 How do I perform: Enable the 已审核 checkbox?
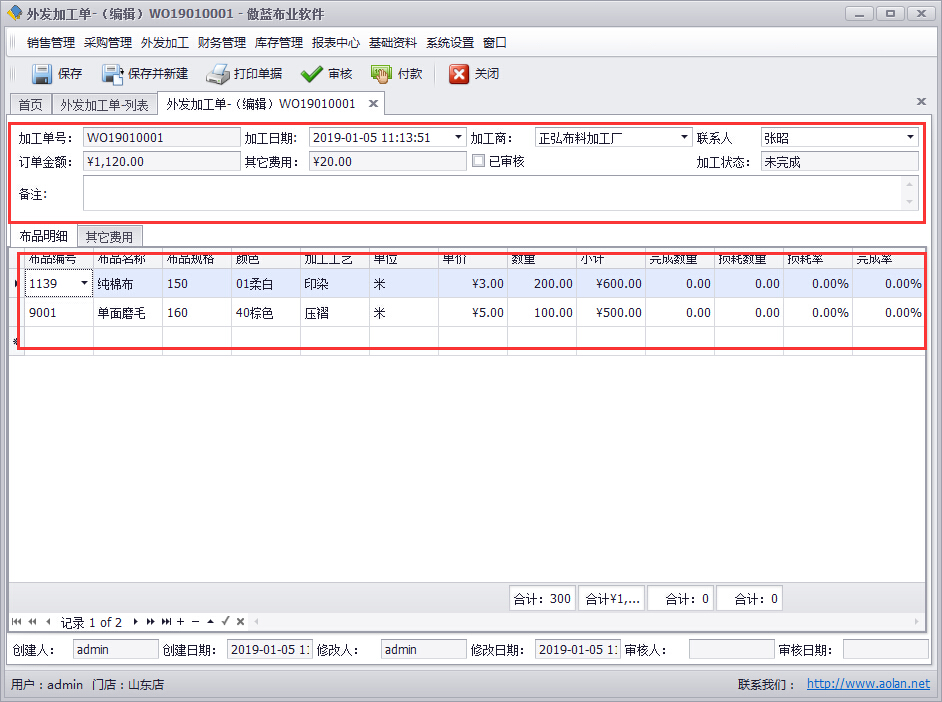[x=477, y=160]
